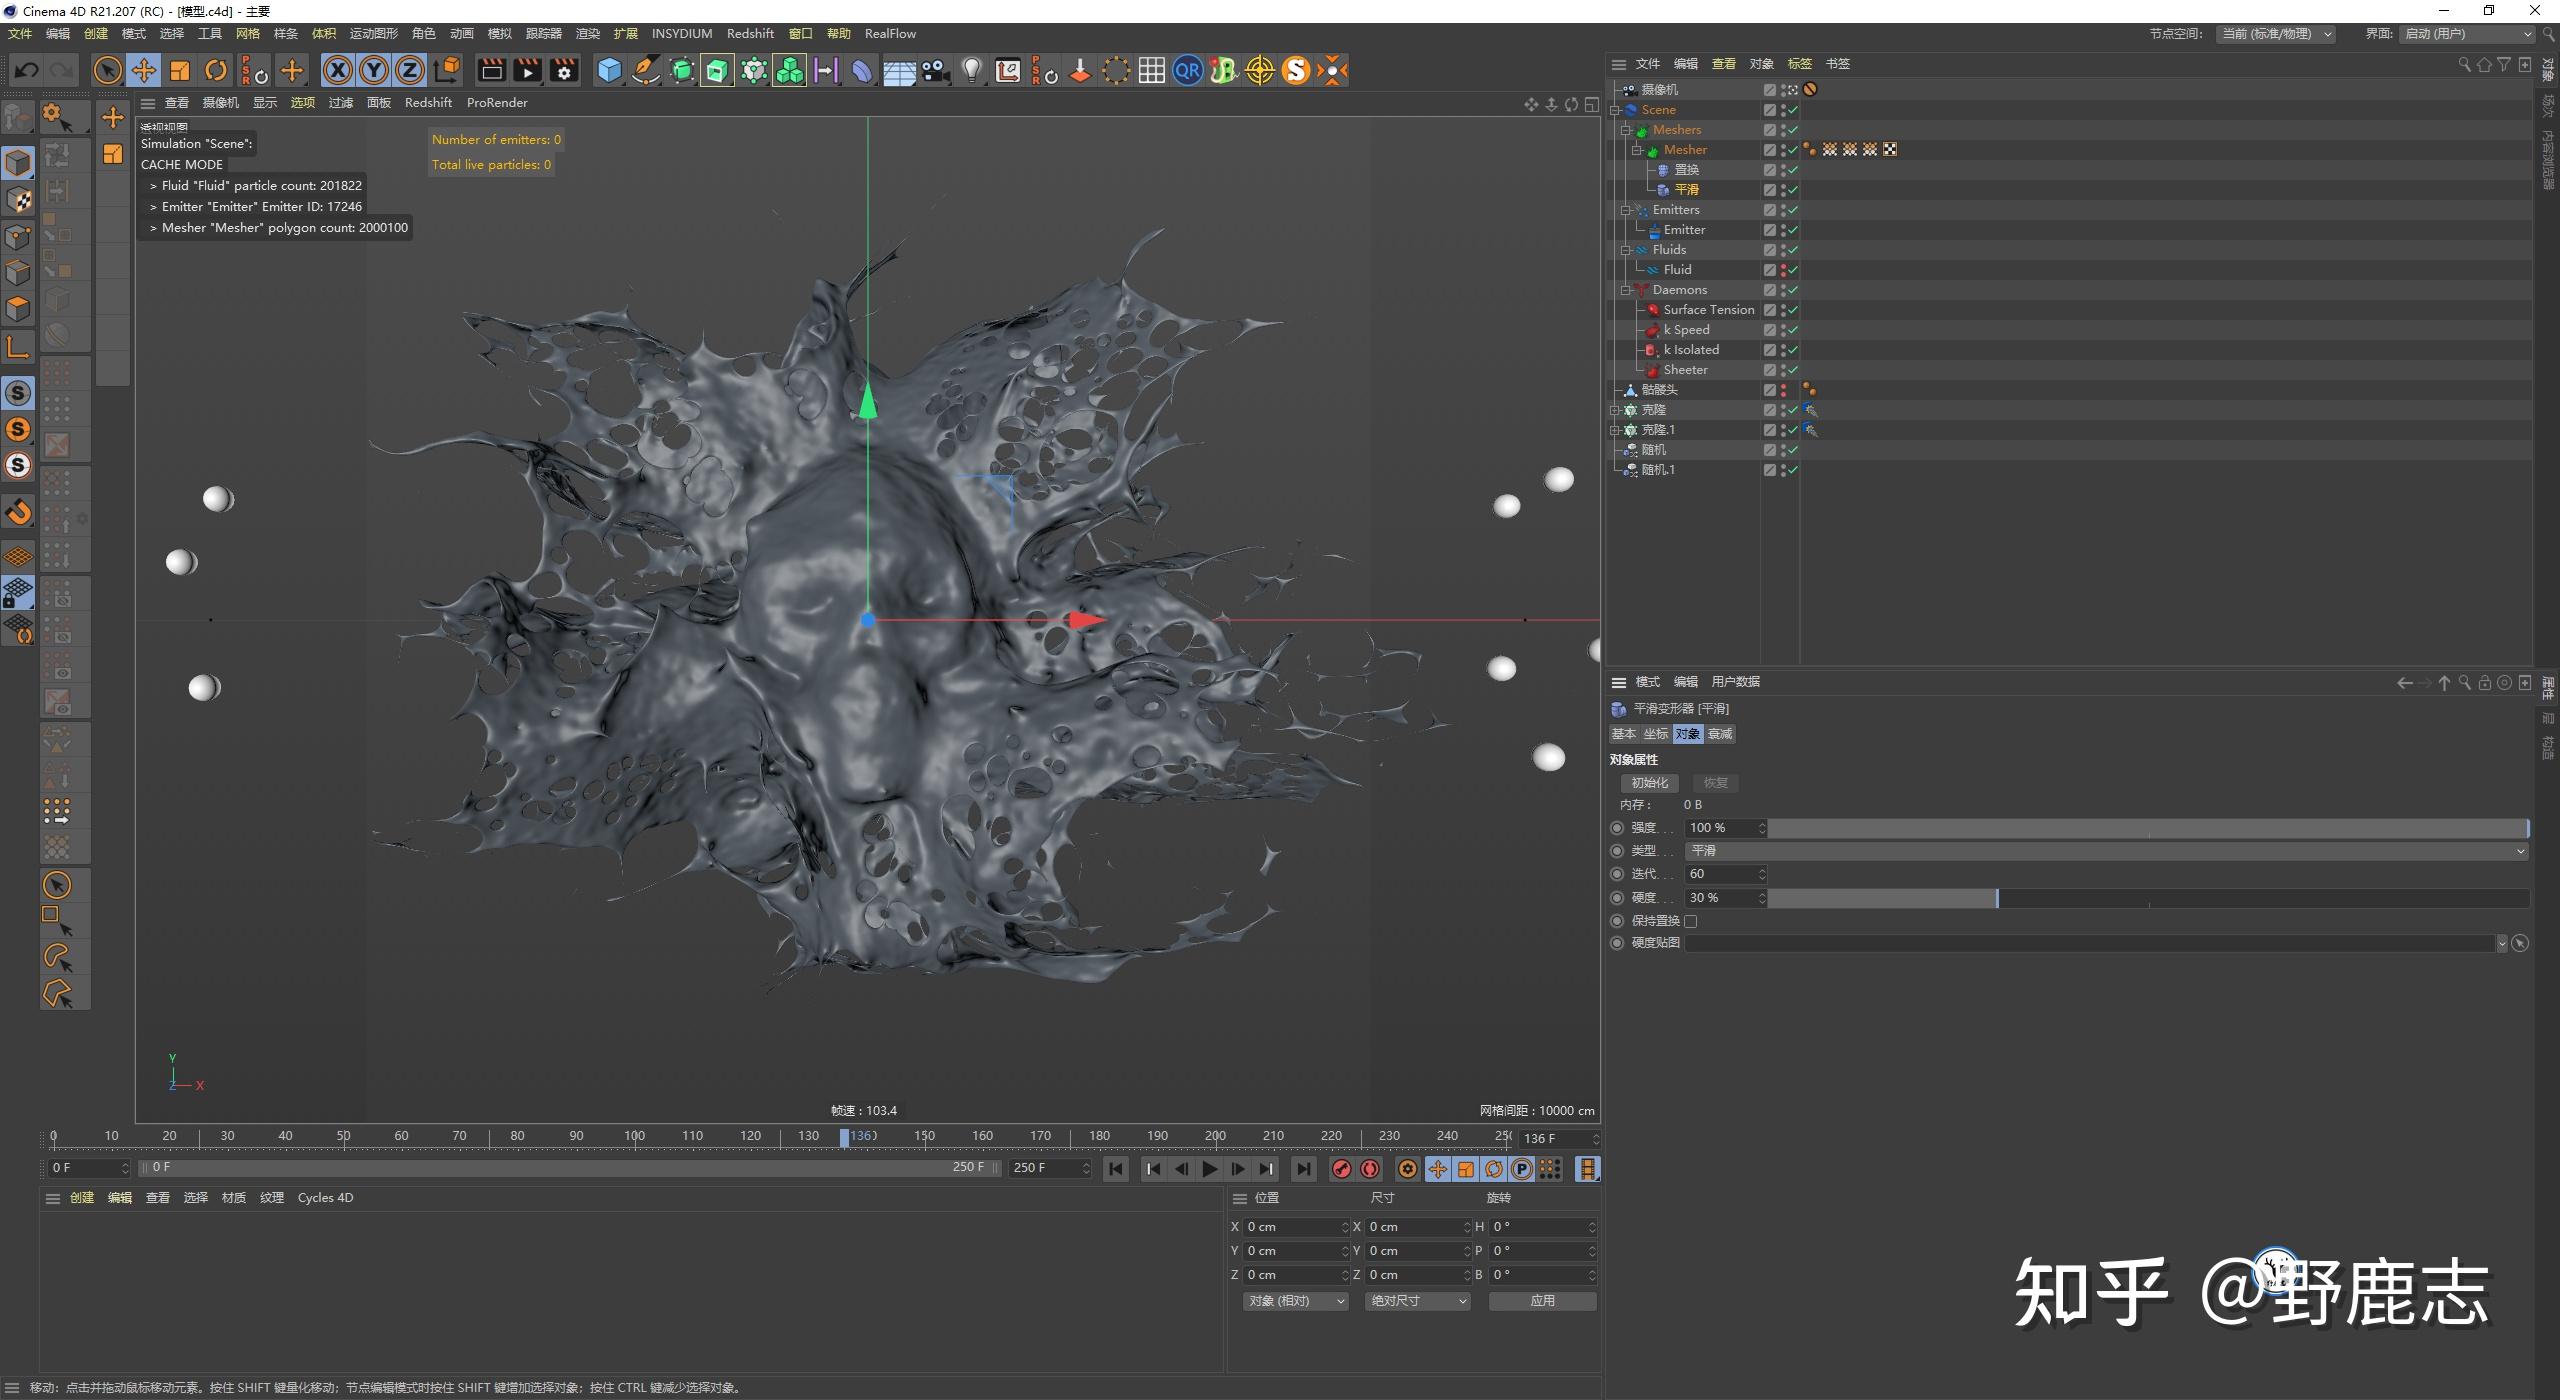Click the cube primitive icon
The height and width of the screenshot is (1400, 2560).
[609, 70]
